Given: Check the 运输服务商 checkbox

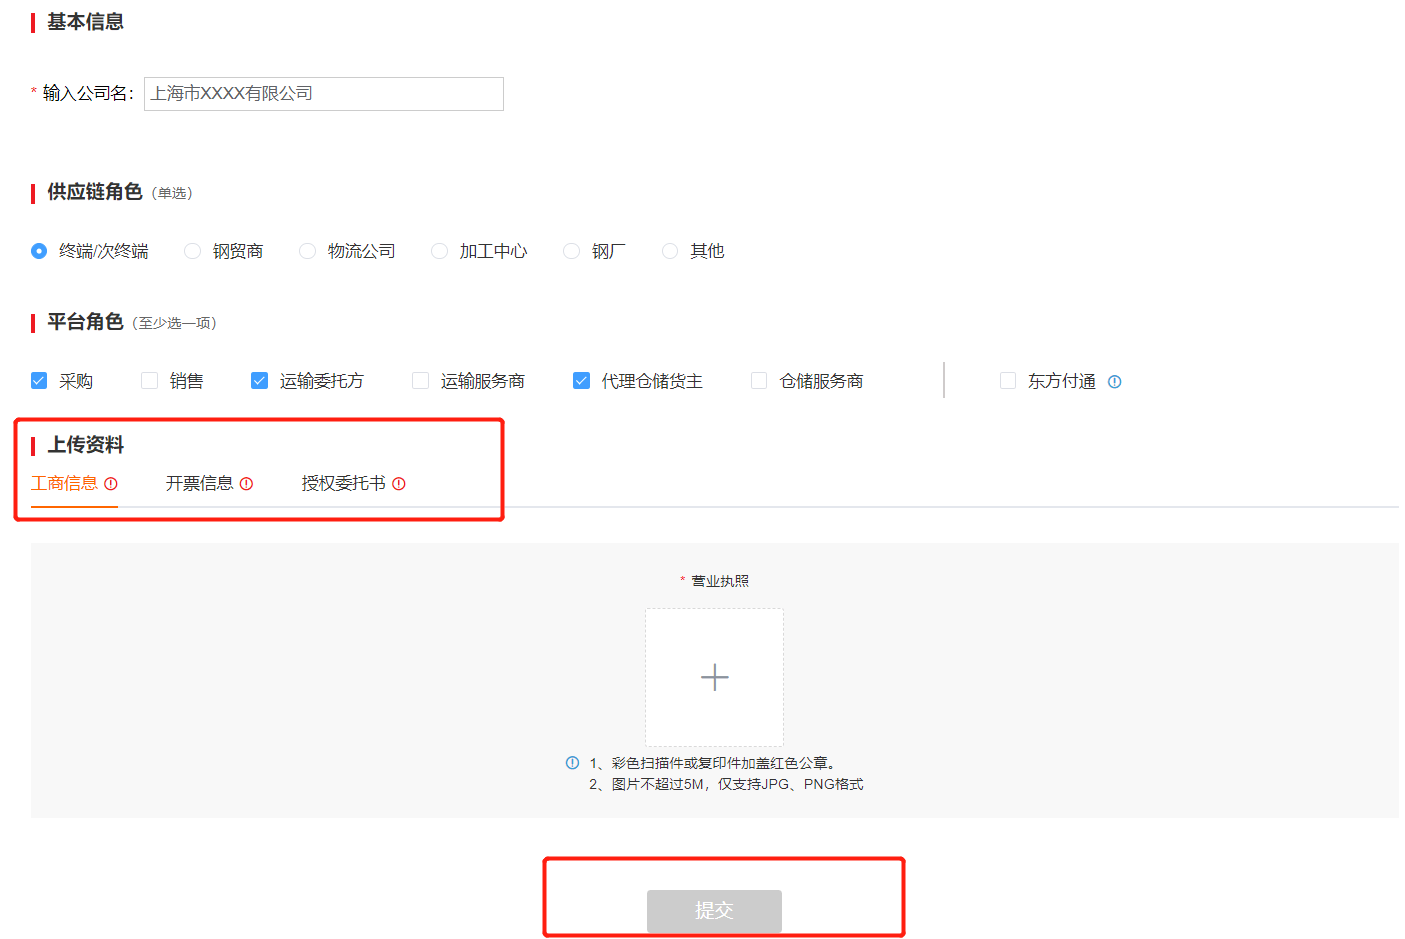Looking at the screenshot, I should [421, 381].
